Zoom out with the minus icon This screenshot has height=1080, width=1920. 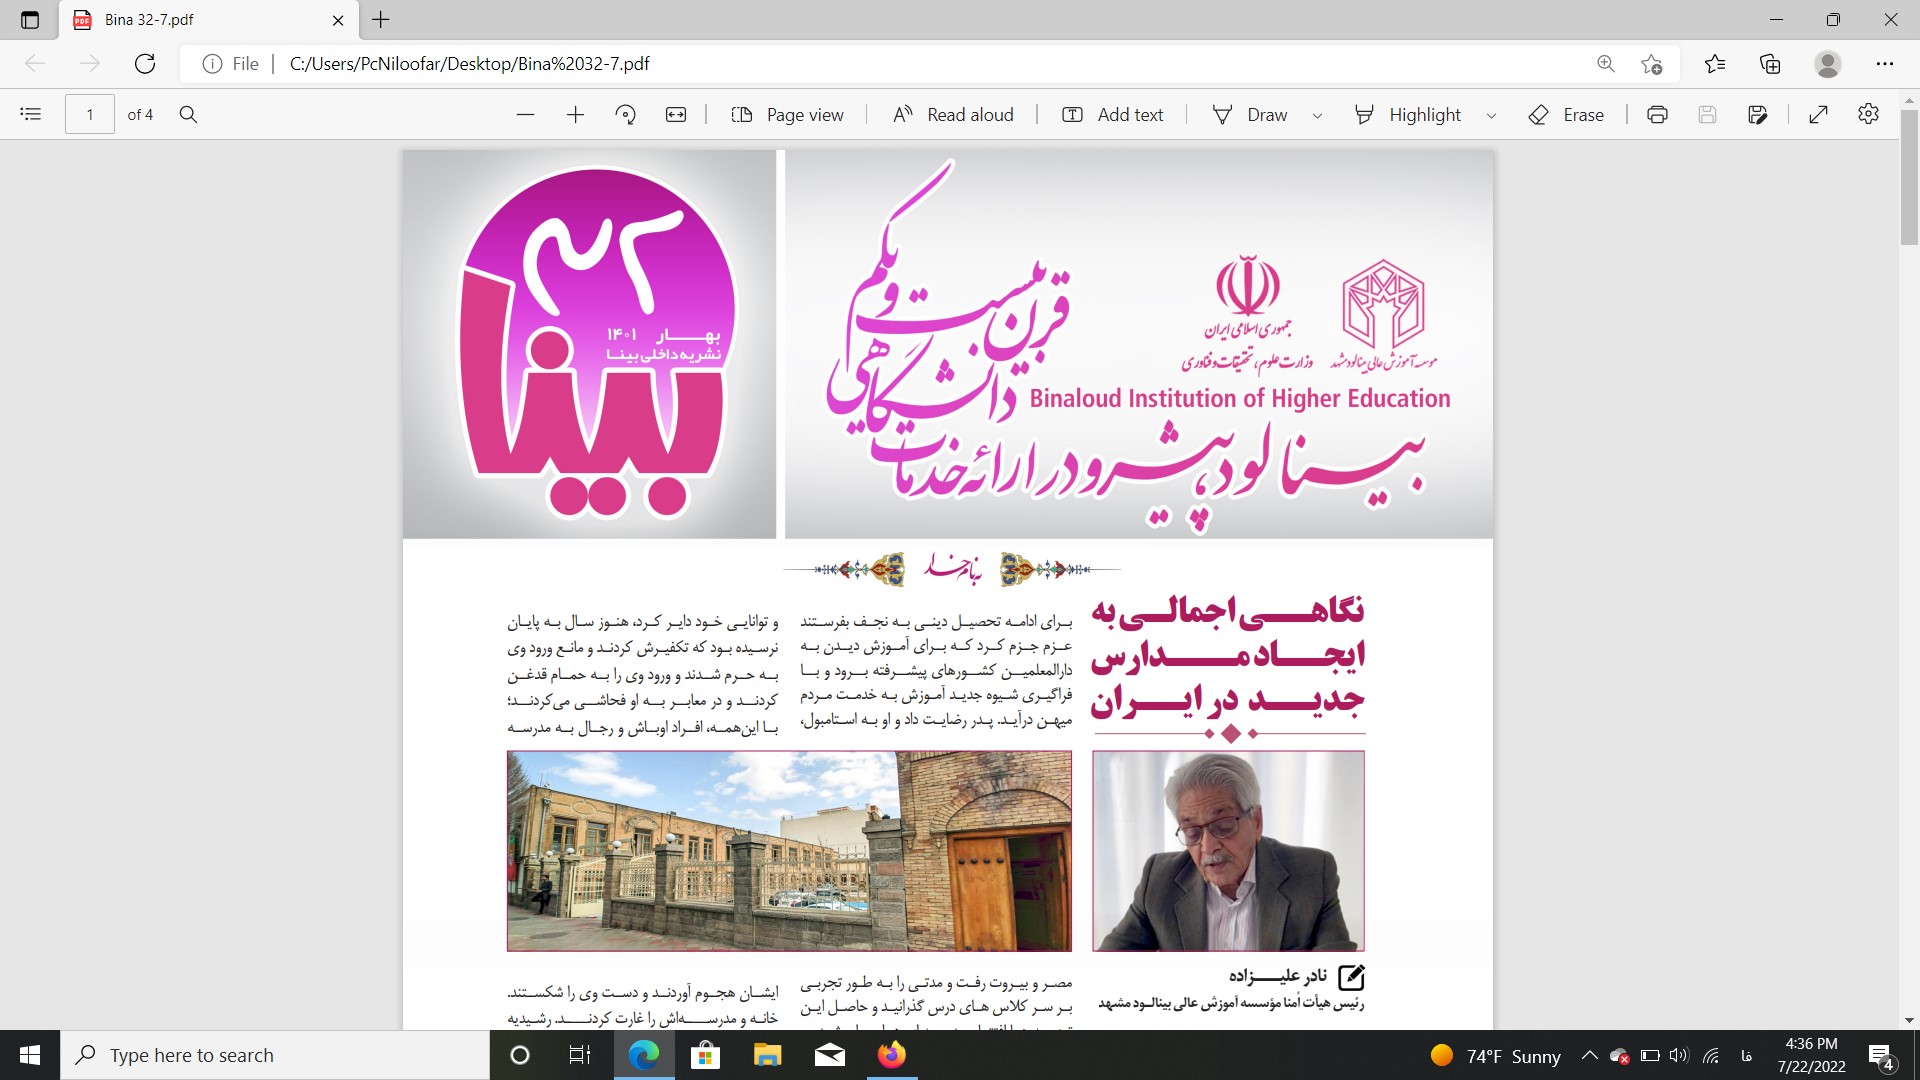[525, 115]
